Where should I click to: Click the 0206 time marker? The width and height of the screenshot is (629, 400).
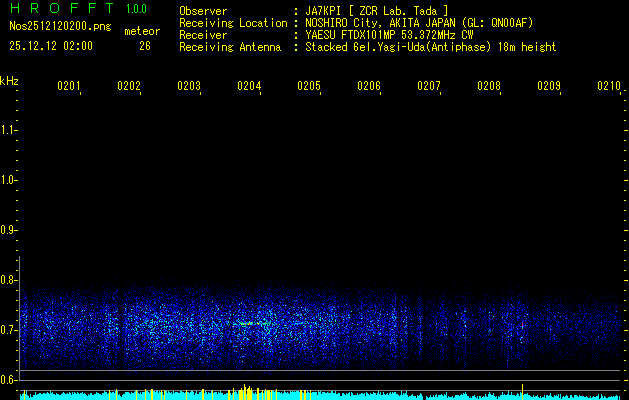point(369,86)
